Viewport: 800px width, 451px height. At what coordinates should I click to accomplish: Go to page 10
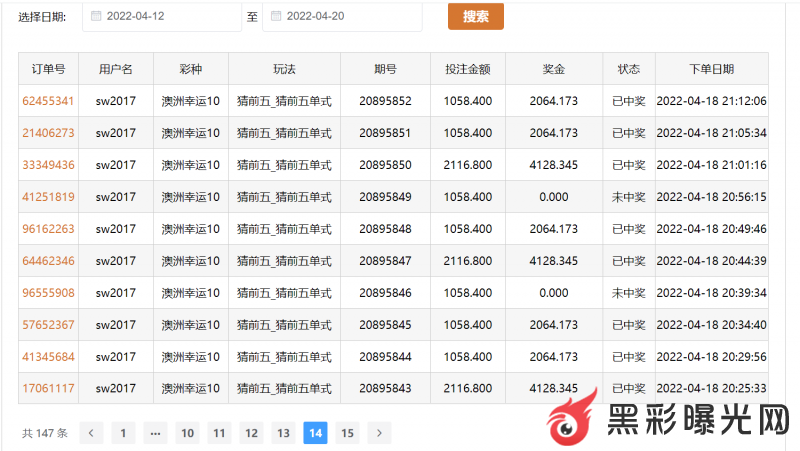coord(187,433)
